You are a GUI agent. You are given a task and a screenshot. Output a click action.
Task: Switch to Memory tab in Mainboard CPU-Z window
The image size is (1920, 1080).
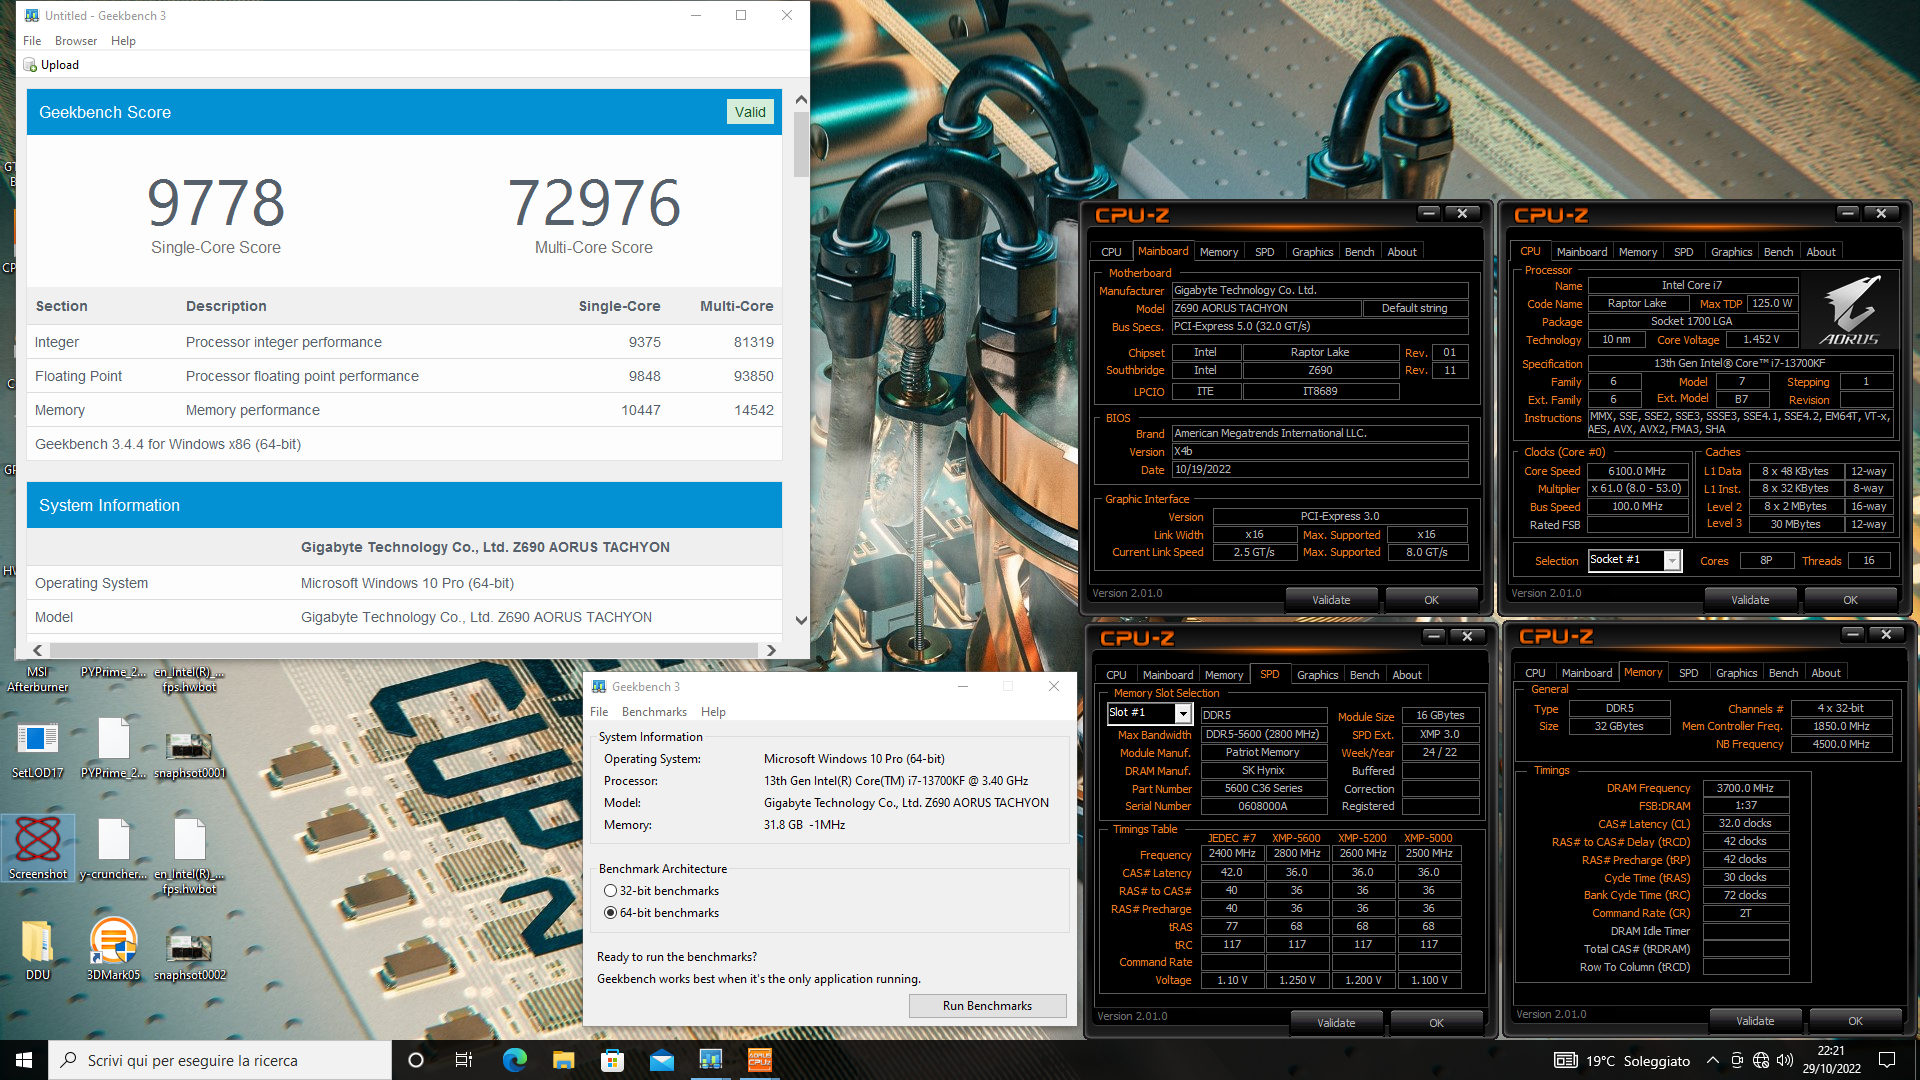coord(1219,252)
